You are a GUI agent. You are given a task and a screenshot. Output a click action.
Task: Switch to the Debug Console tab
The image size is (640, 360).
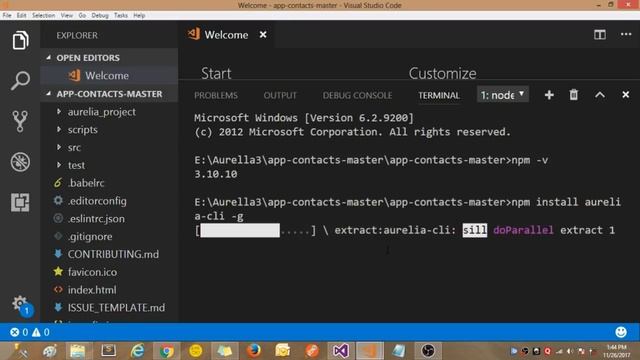357,96
